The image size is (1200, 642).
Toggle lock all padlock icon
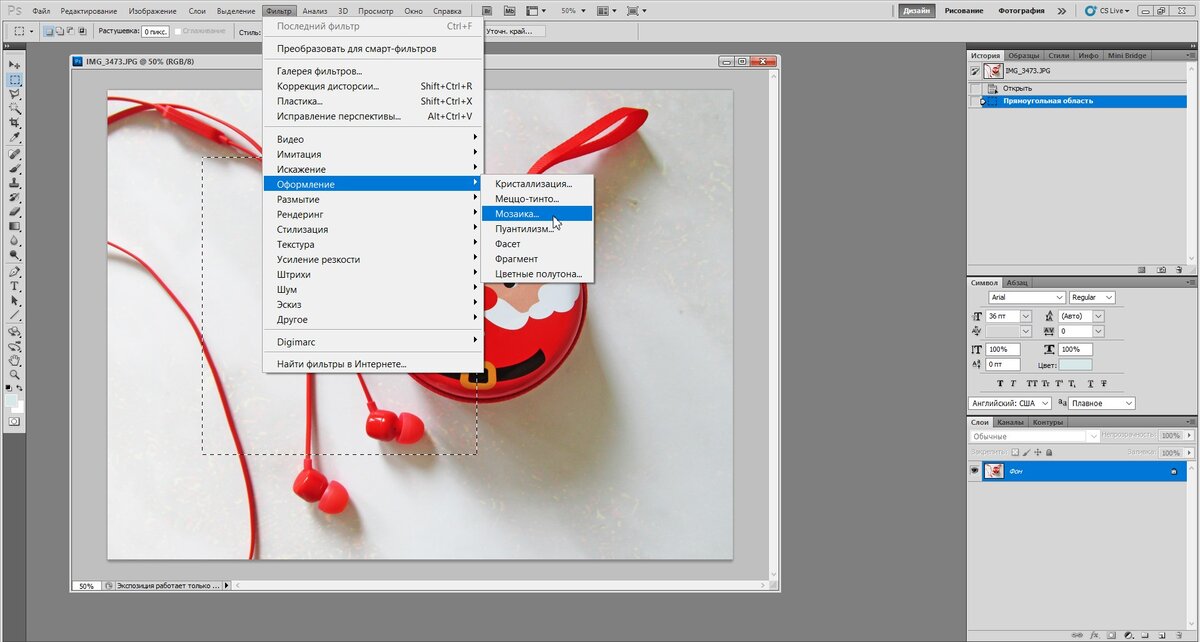point(1049,452)
